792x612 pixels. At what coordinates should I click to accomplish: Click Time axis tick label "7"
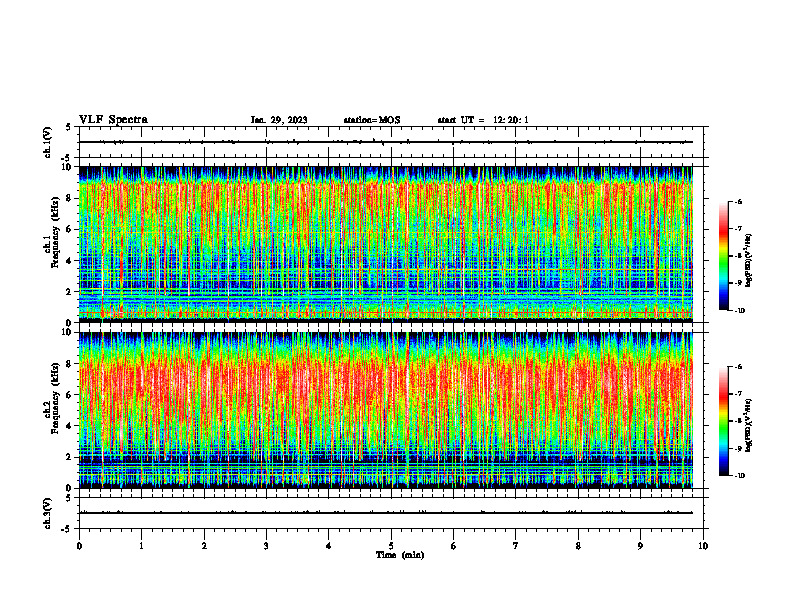516,546
